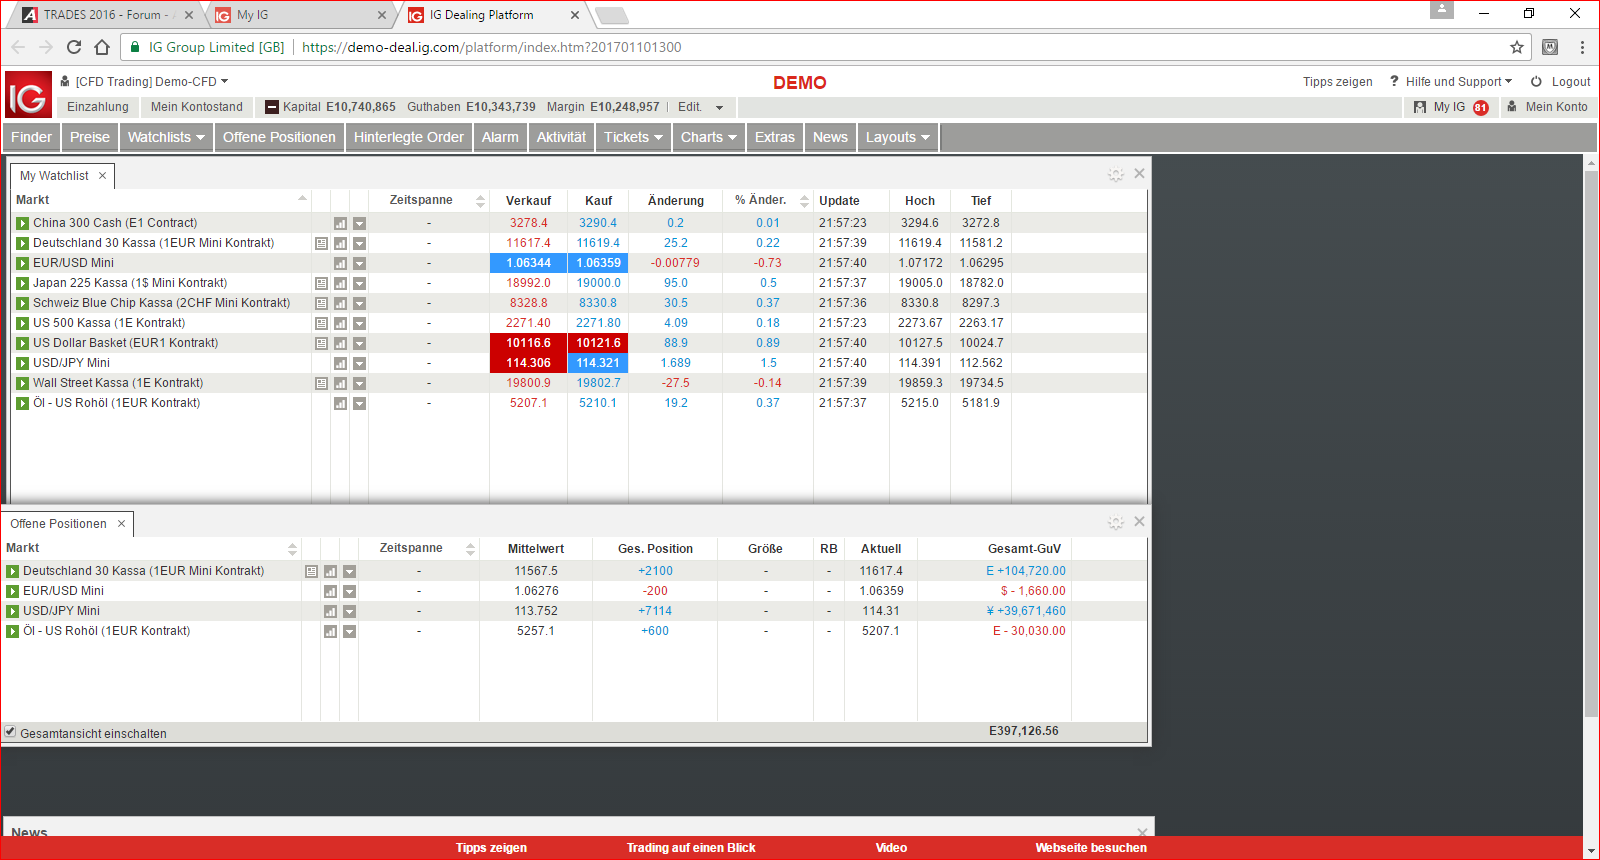Expand the Tickets dropdown menu
Image resolution: width=1600 pixels, height=860 pixels.
tap(634, 137)
